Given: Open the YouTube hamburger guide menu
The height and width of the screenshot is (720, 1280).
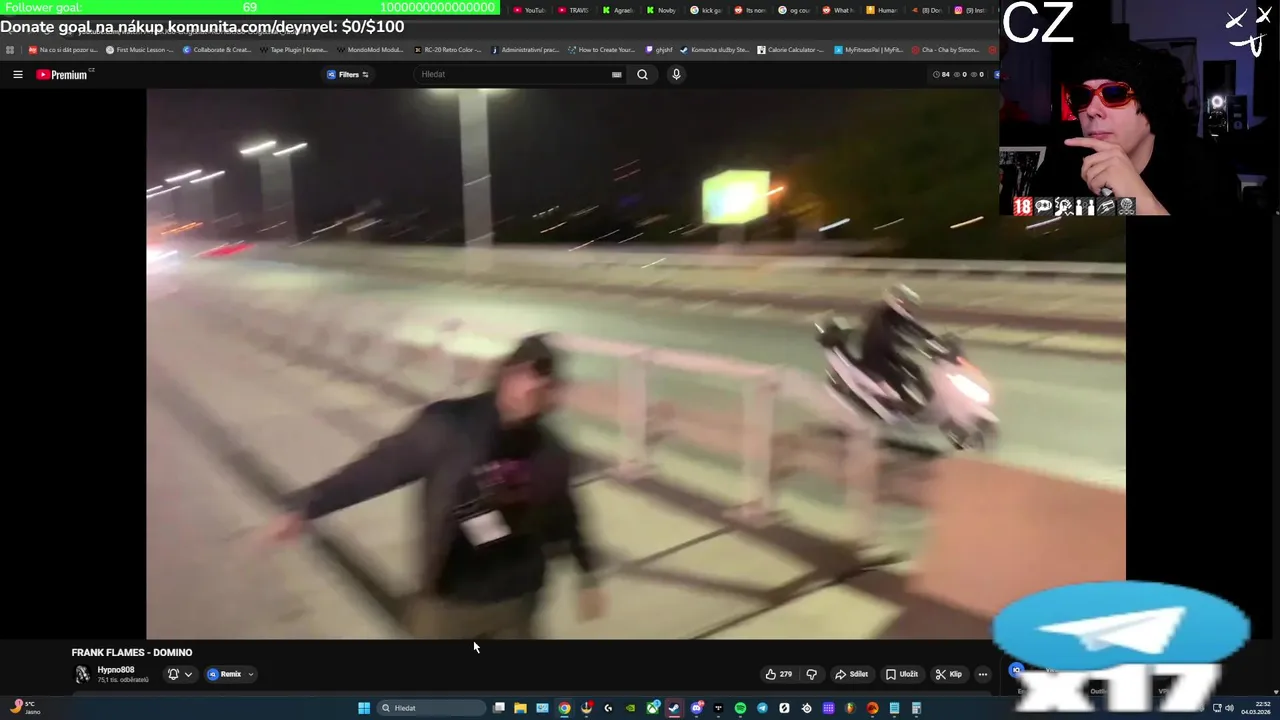Looking at the screenshot, I should pos(17,74).
